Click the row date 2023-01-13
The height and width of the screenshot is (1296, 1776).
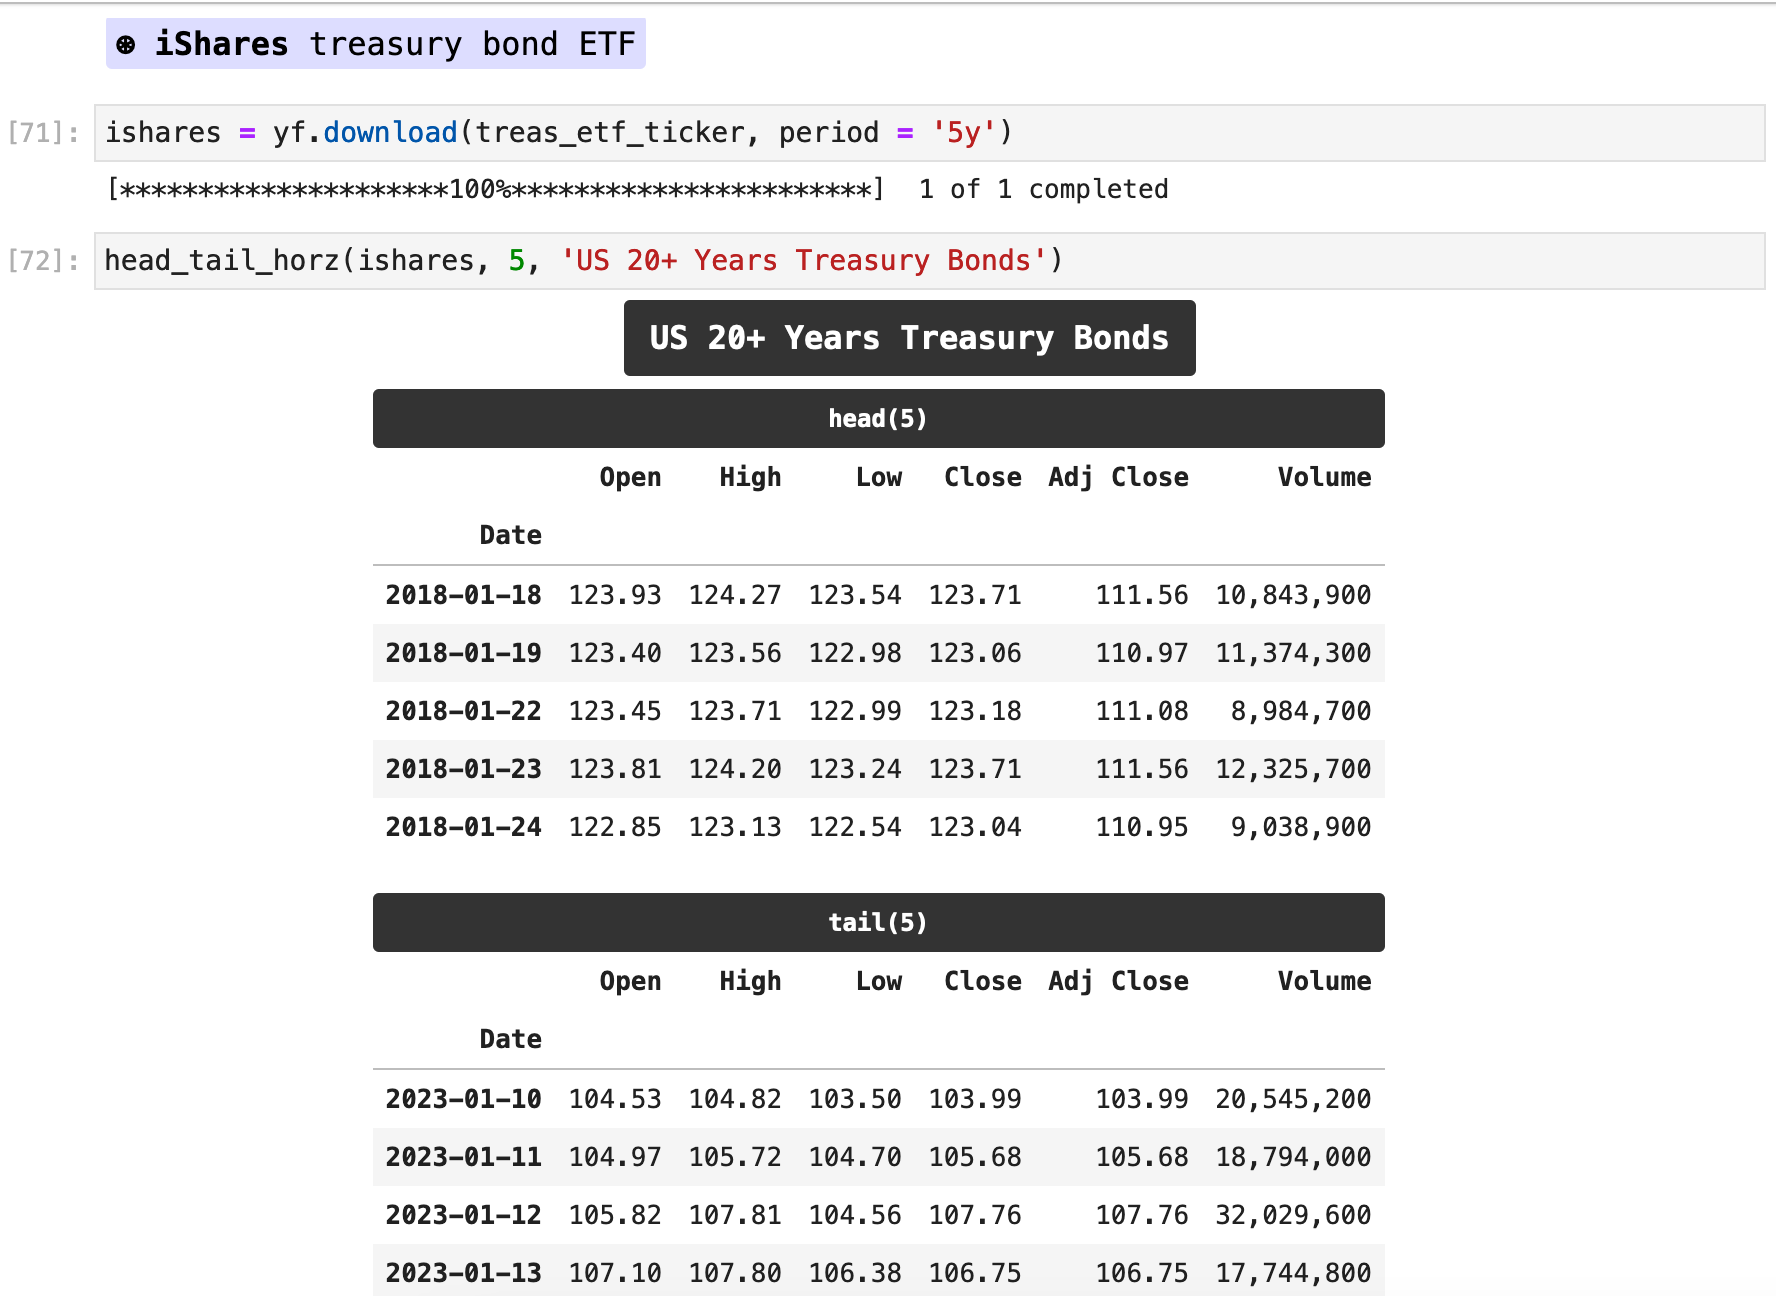(x=463, y=1274)
